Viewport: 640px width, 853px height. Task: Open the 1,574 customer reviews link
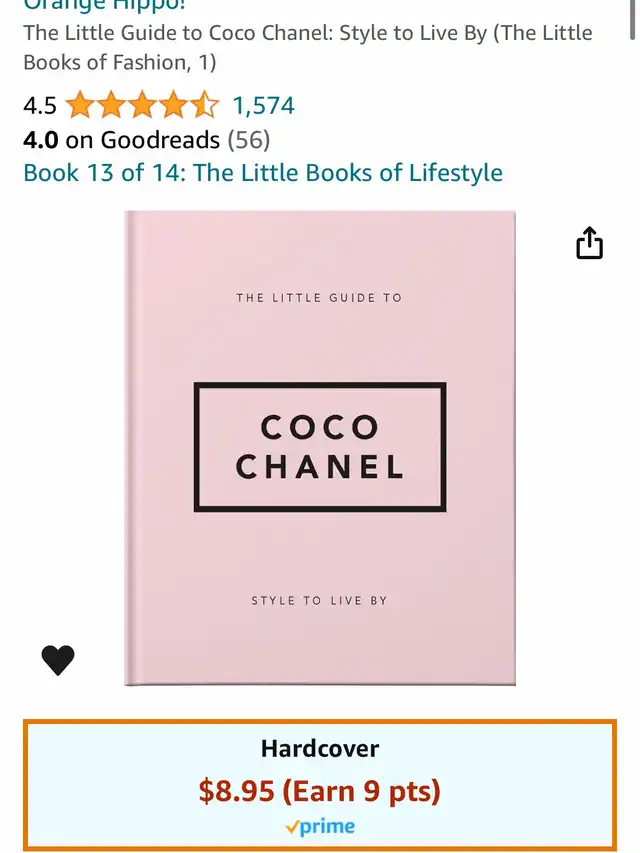click(263, 106)
